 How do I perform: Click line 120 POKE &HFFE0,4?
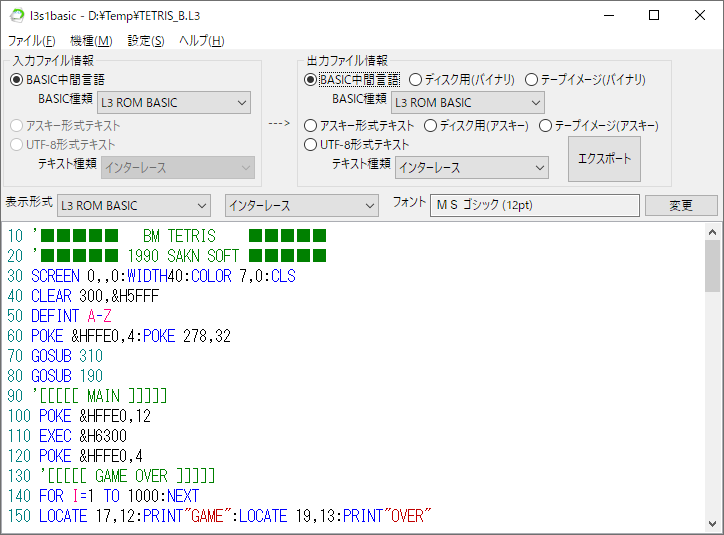pos(75,456)
